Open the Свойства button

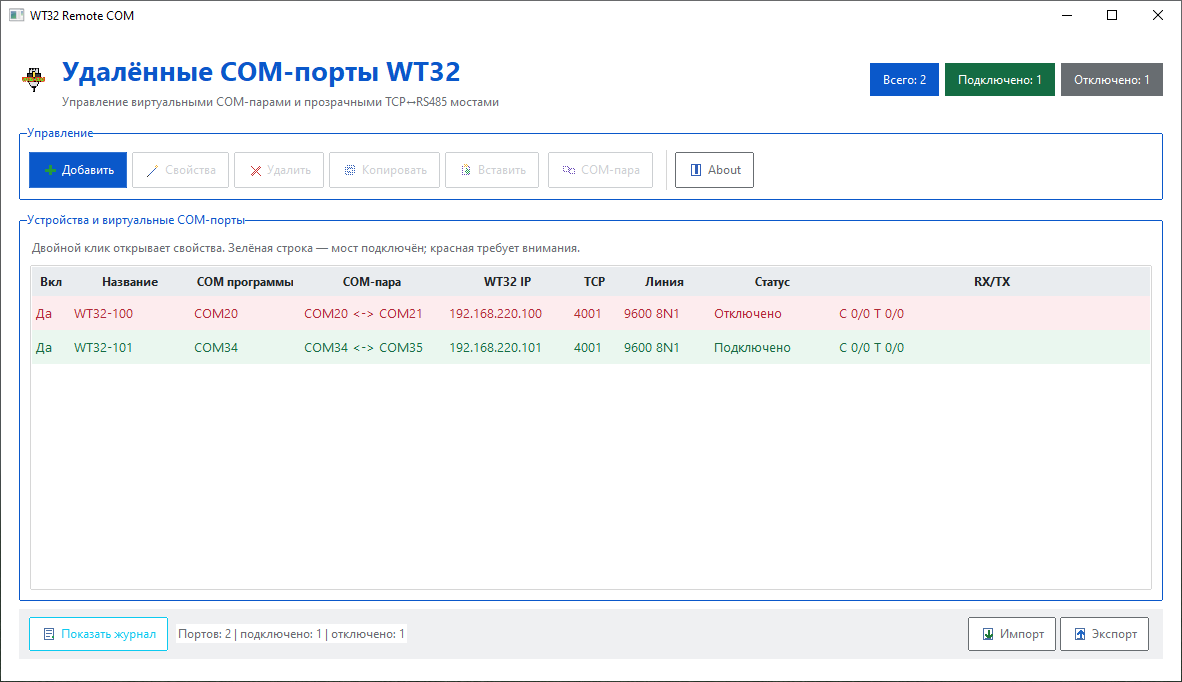(x=180, y=170)
